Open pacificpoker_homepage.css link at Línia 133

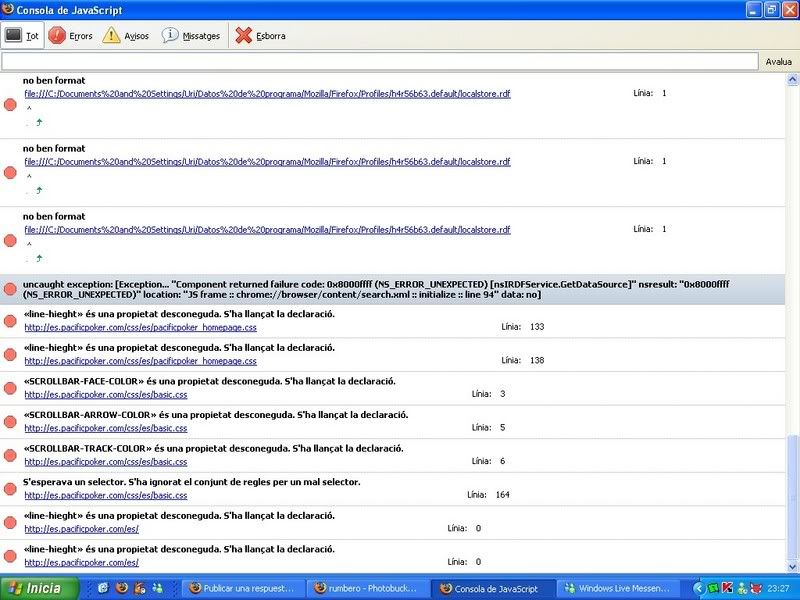[x=140, y=328]
